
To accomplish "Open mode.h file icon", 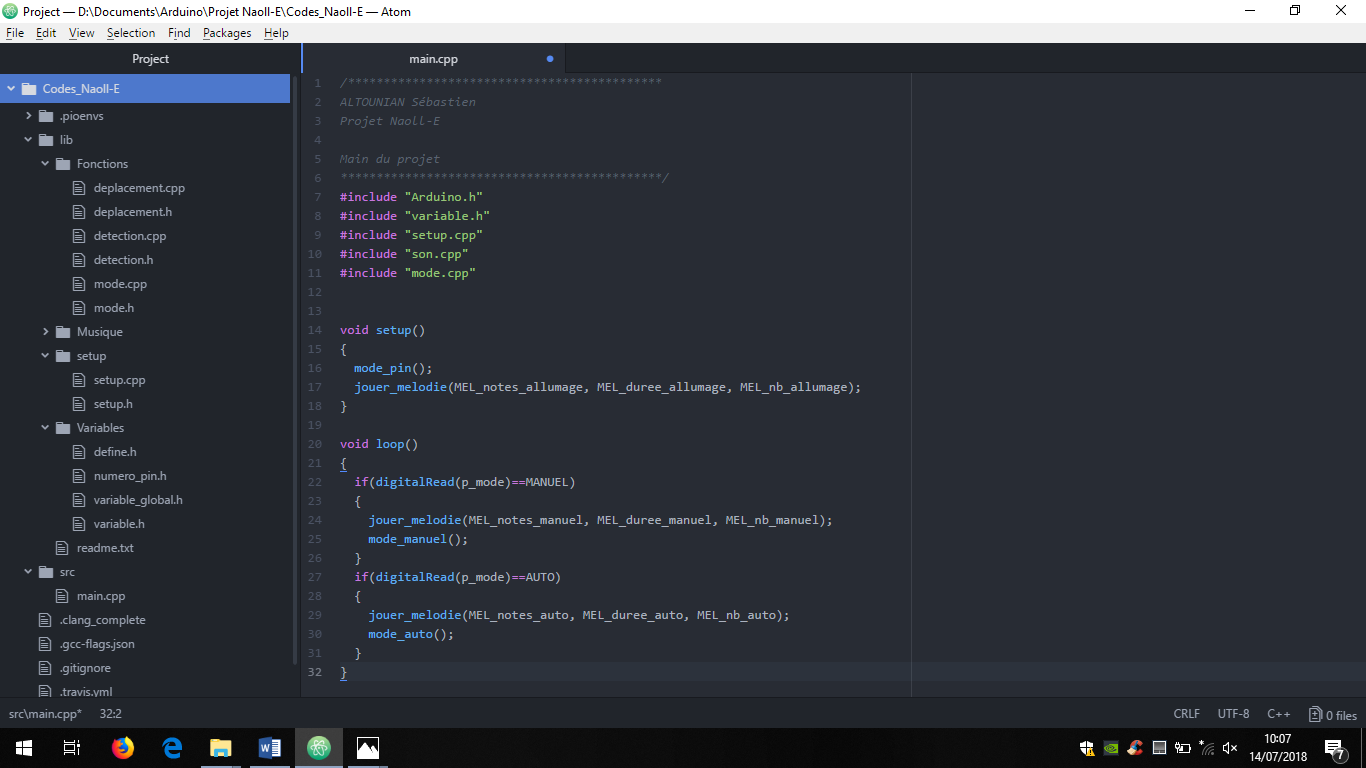I will pyautogui.click(x=80, y=308).
